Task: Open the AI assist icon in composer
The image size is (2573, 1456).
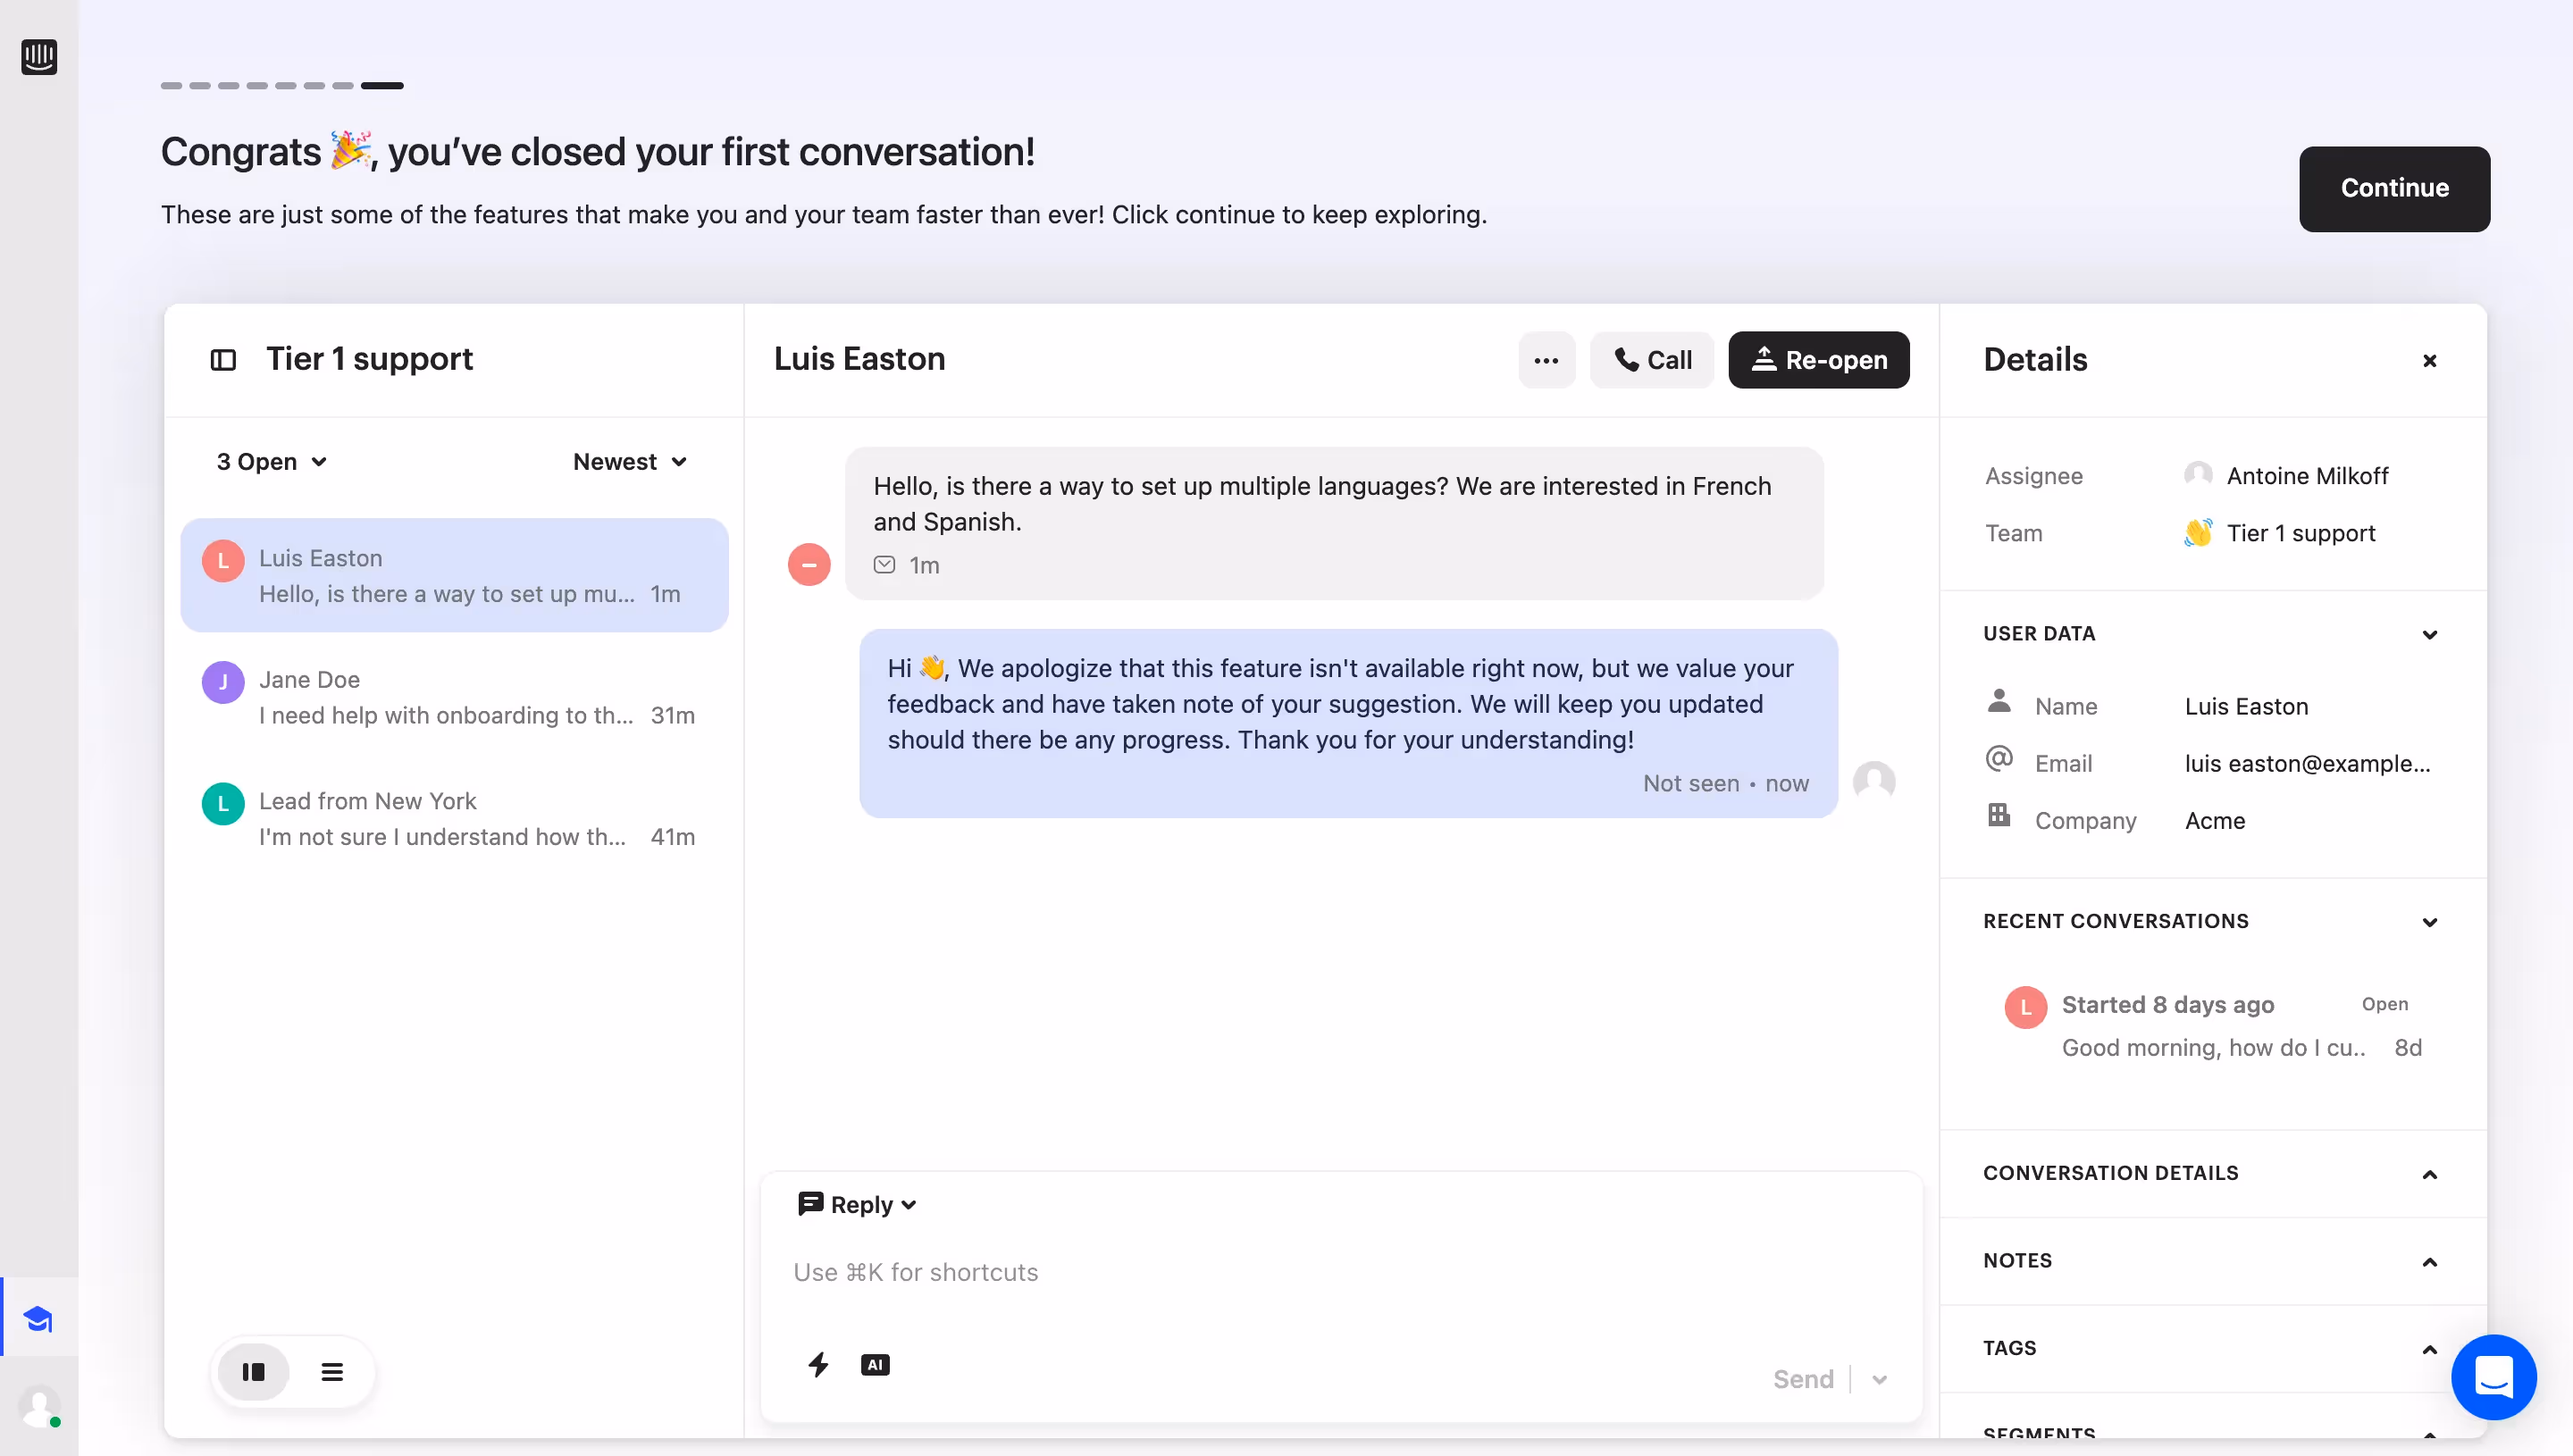Action: click(x=875, y=1364)
